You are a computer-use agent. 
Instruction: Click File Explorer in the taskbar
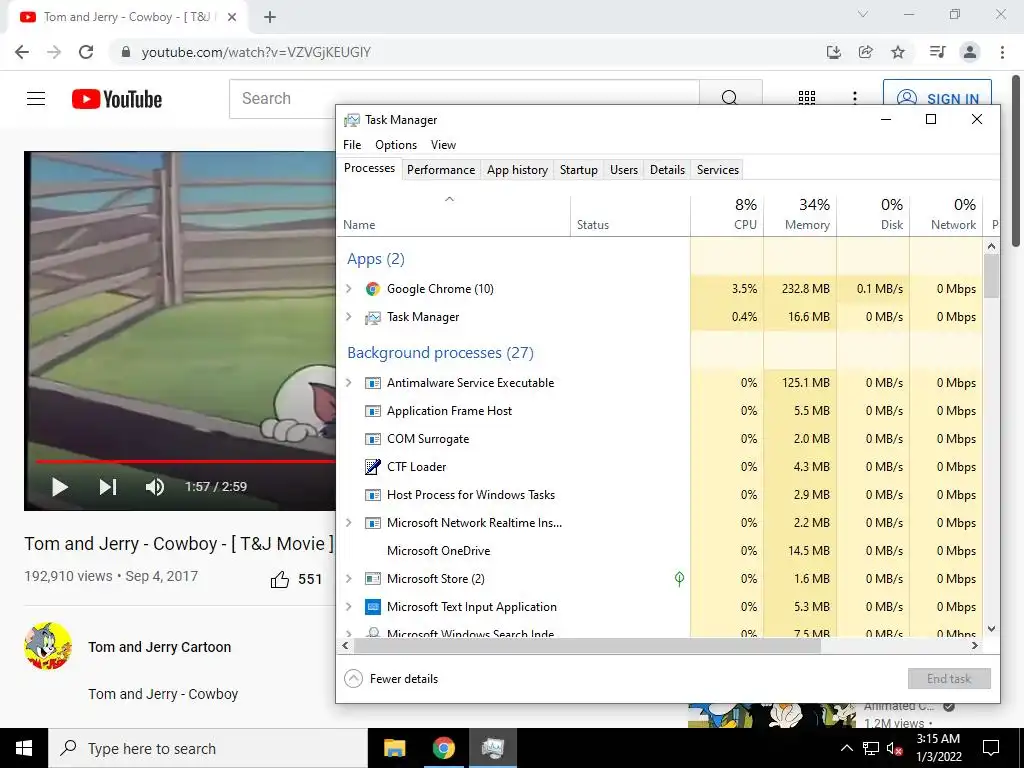click(394, 748)
